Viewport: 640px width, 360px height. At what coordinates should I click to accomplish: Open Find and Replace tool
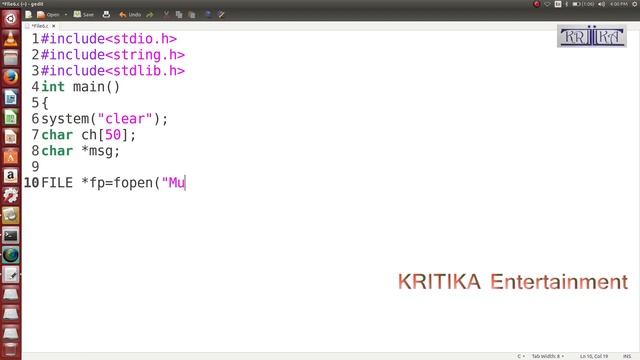point(221,15)
